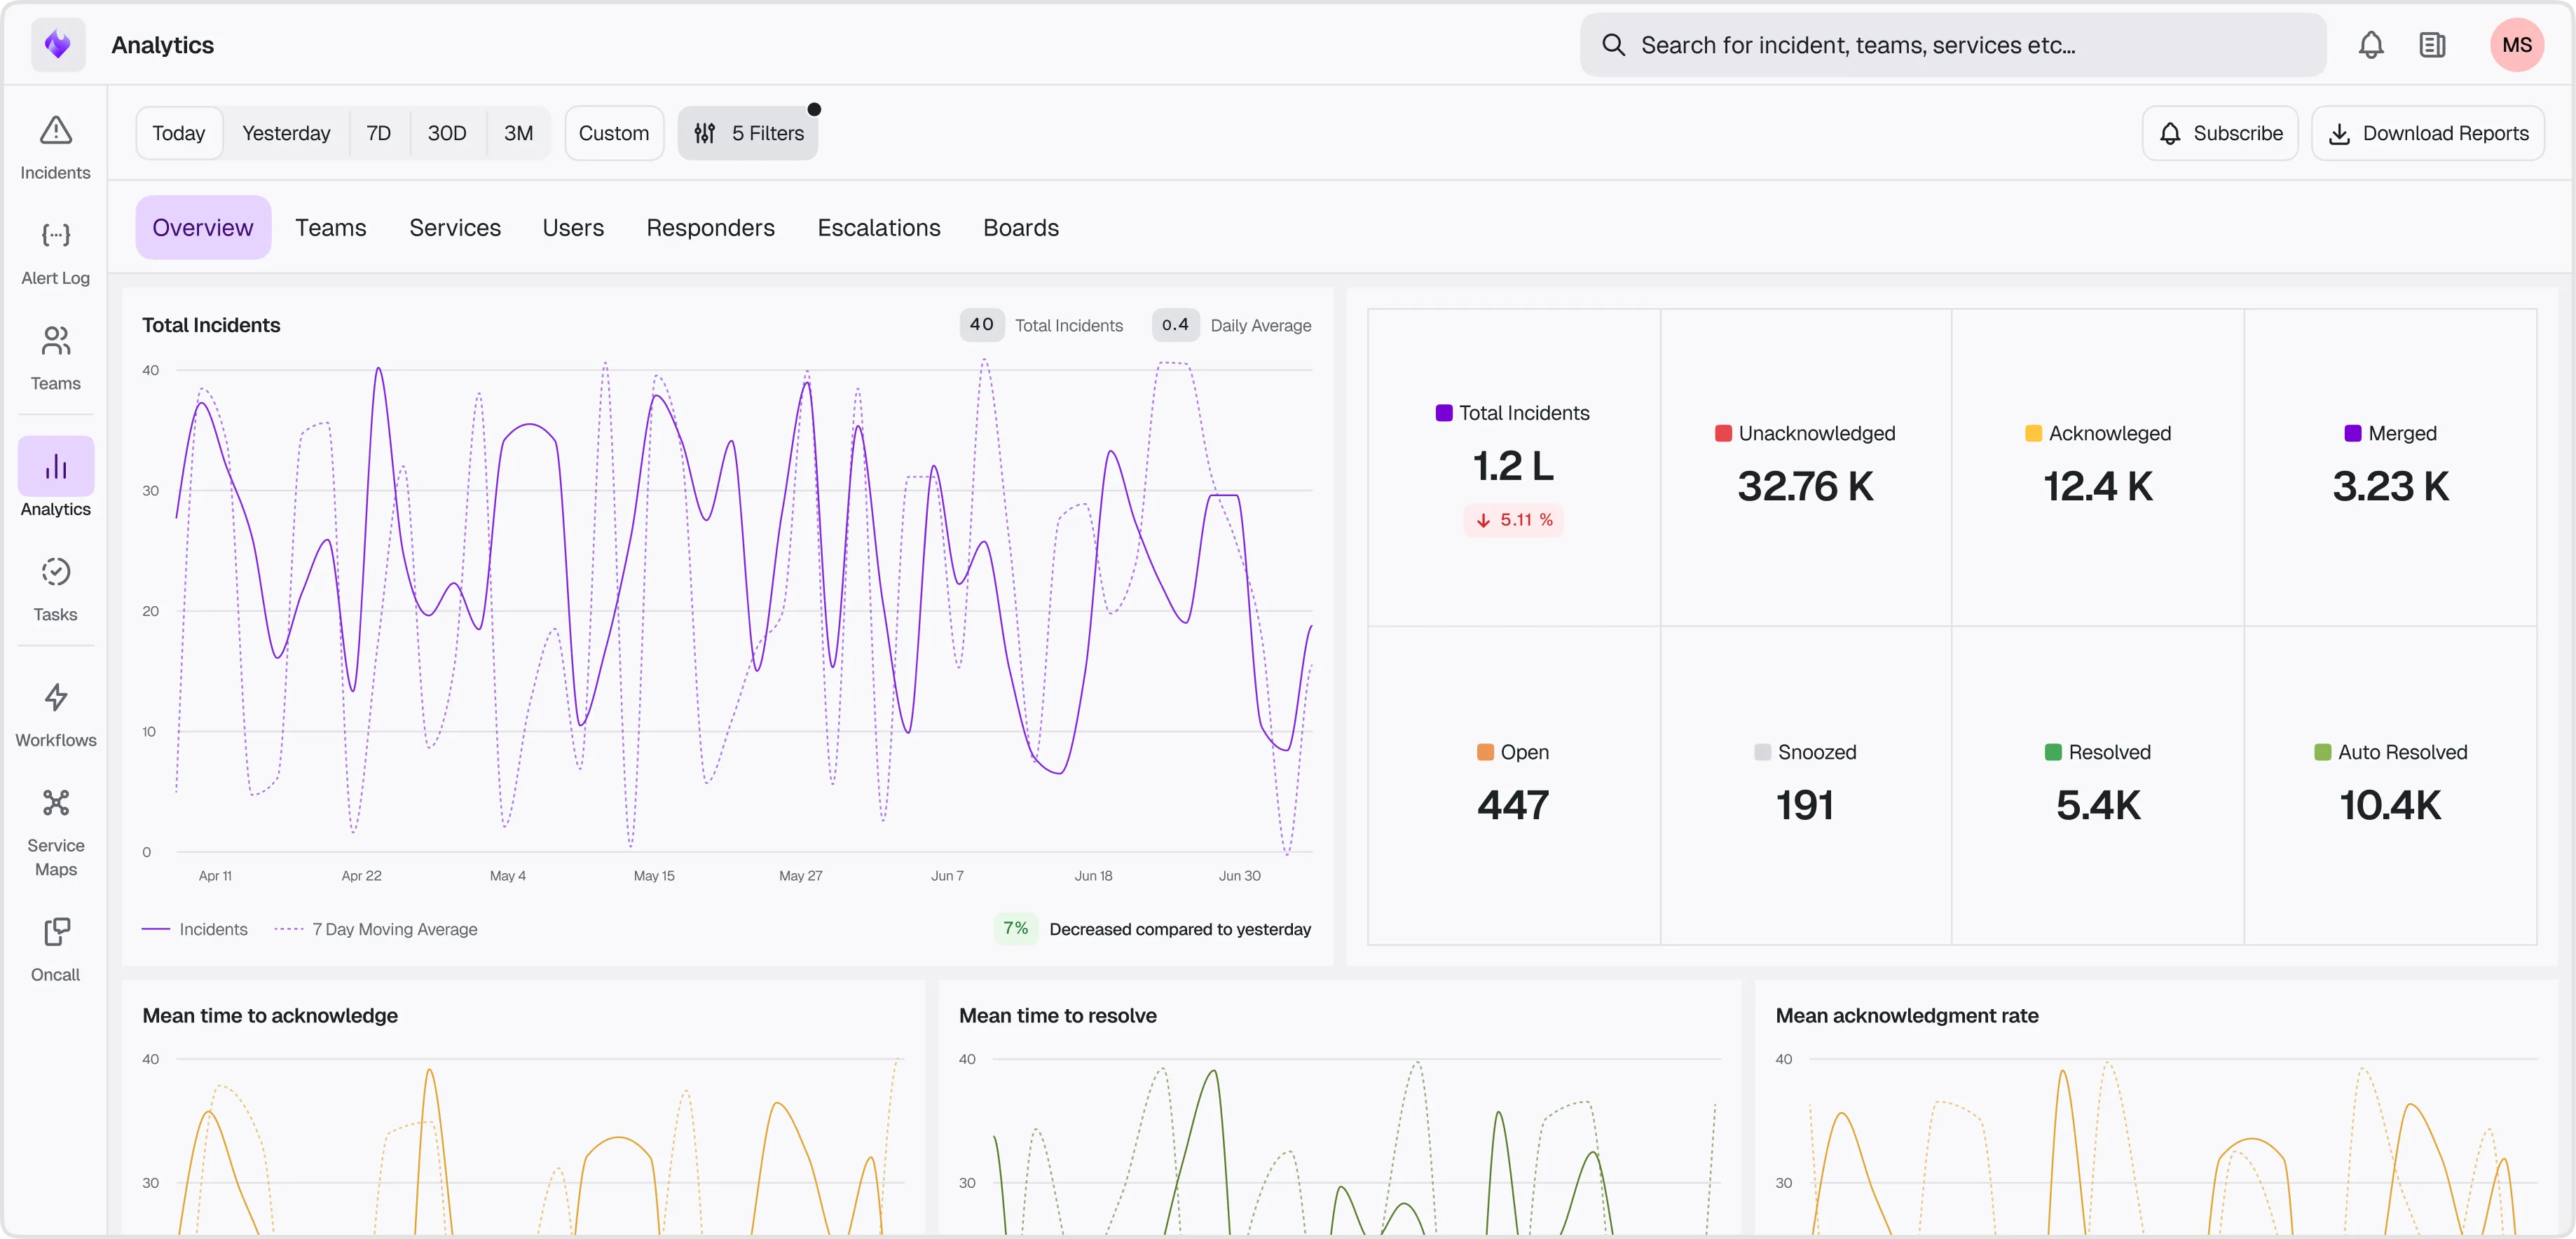The width and height of the screenshot is (2576, 1239).
Task: Select the 30D time range
Action: [447, 133]
